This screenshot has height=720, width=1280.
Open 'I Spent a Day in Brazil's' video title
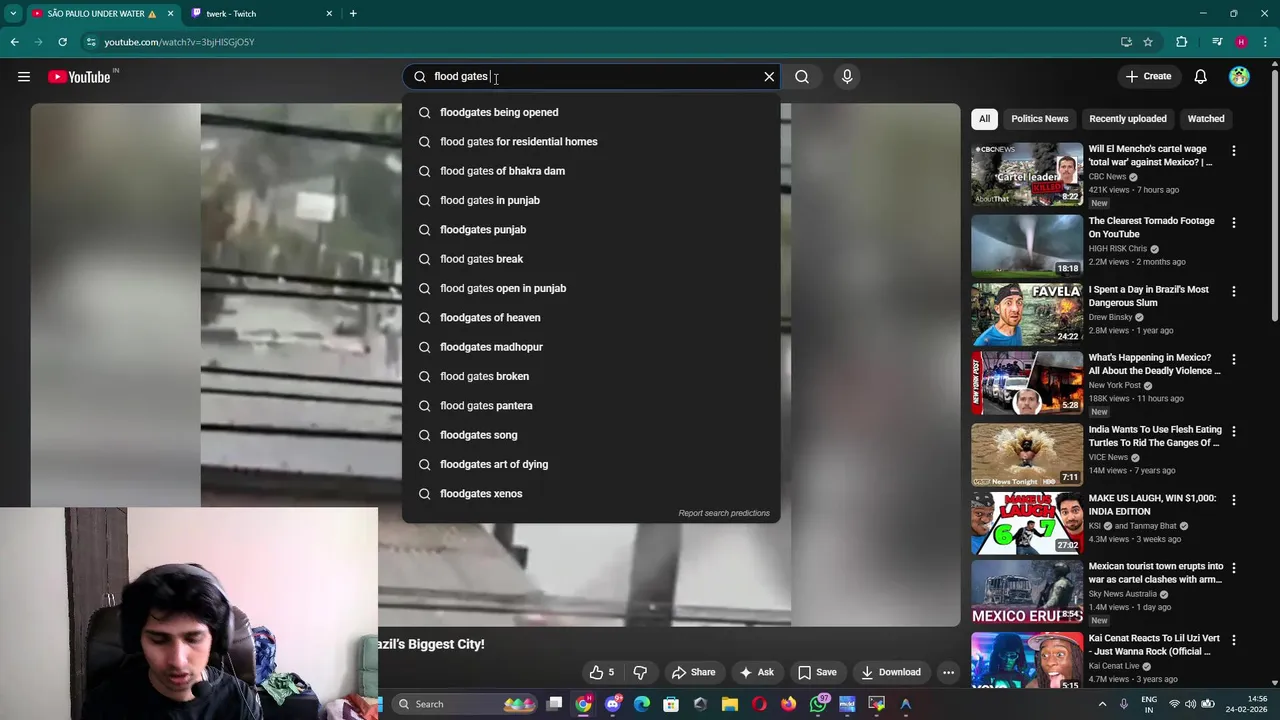pyautogui.click(x=1148, y=296)
